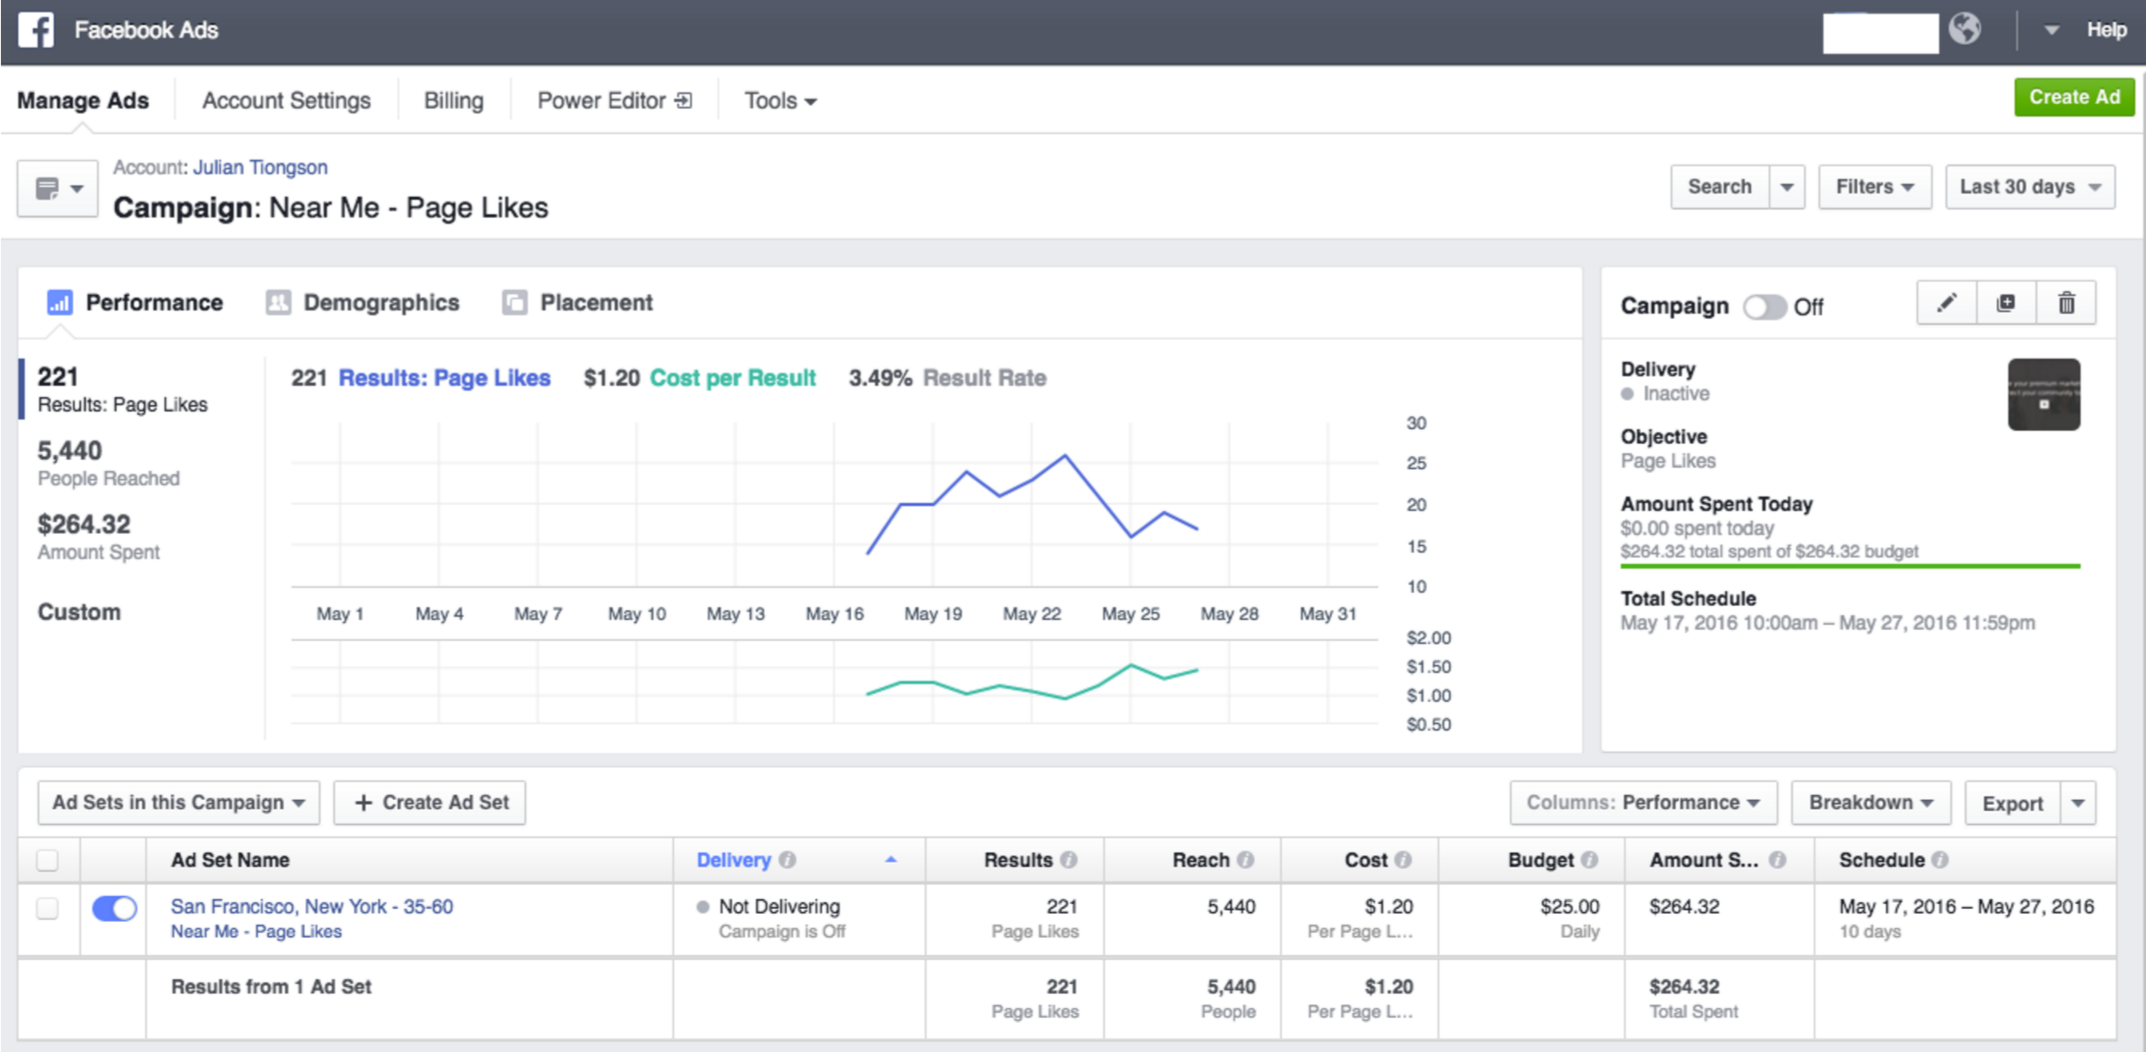The width and height of the screenshot is (2146, 1052).
Task: Click the Search button
Action: pyautogui.click(x=1719, y=187)
